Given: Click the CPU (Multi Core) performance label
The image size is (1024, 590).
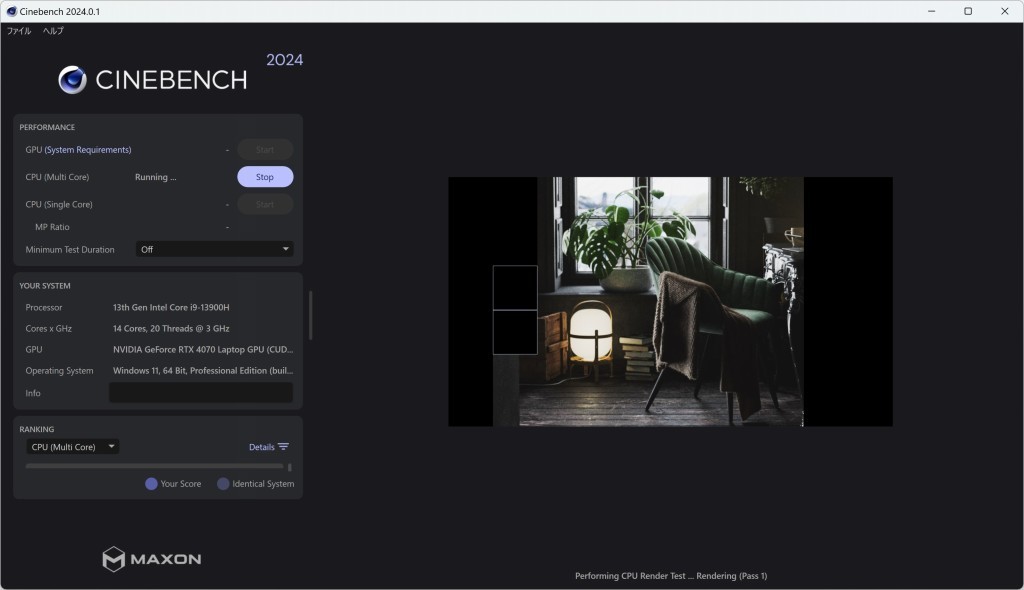Looking at the screenshot, I should click(57, 177).
